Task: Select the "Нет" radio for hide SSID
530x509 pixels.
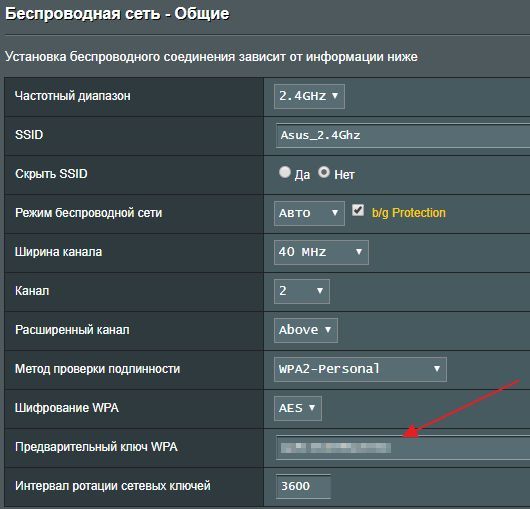Action: (x=324, y=172)
